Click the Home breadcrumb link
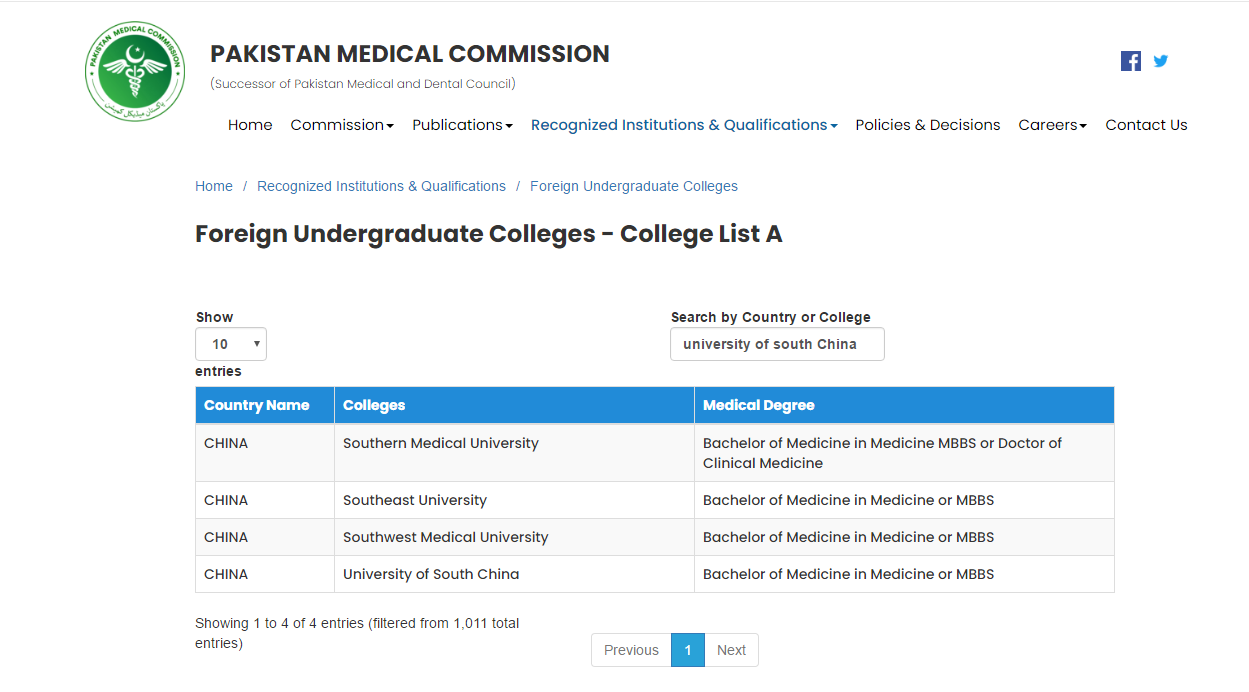The image size is (1249, 692). [x=214, y=186]
